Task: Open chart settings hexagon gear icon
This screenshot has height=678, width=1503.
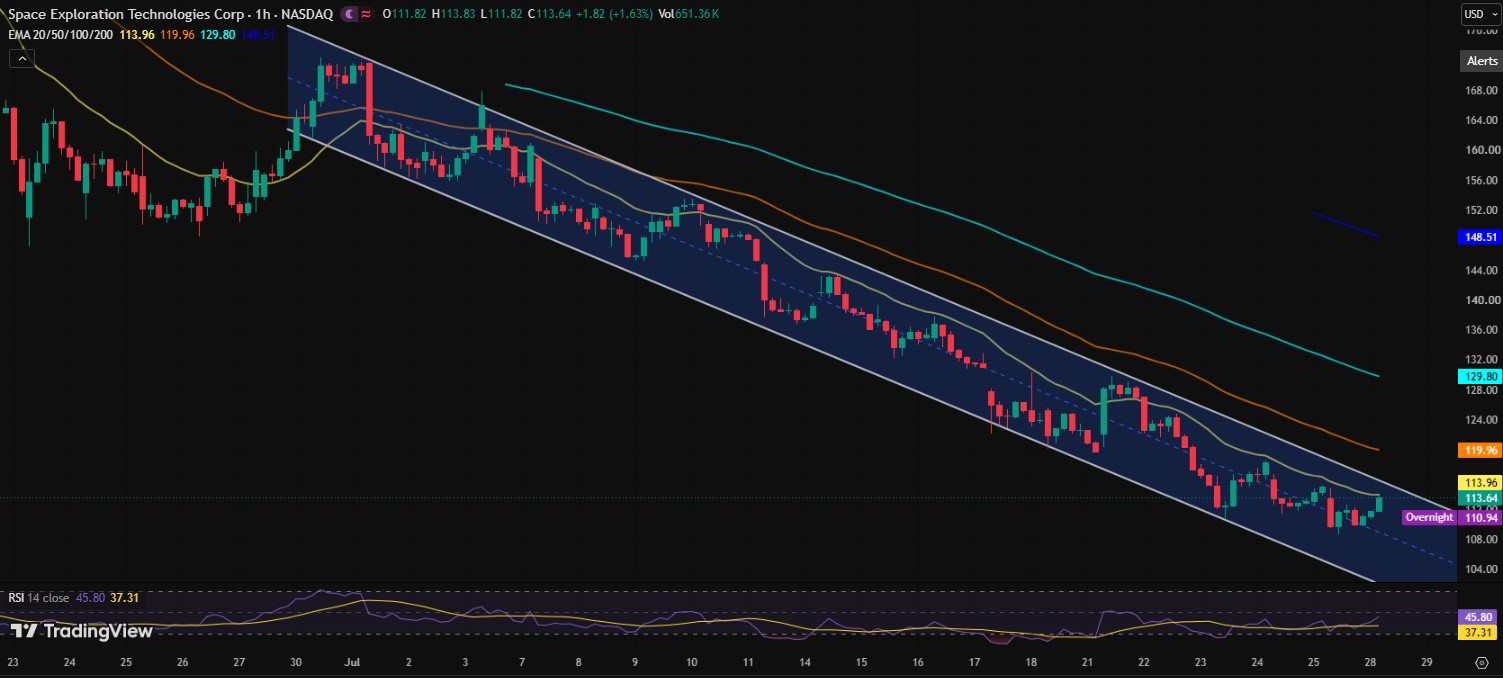Action: (1481, 662)
